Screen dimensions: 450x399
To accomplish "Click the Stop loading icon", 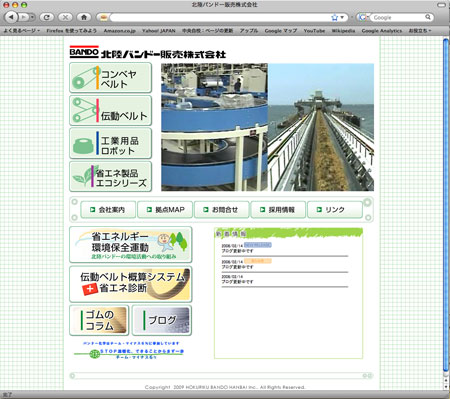I will [x=65, y=17].
